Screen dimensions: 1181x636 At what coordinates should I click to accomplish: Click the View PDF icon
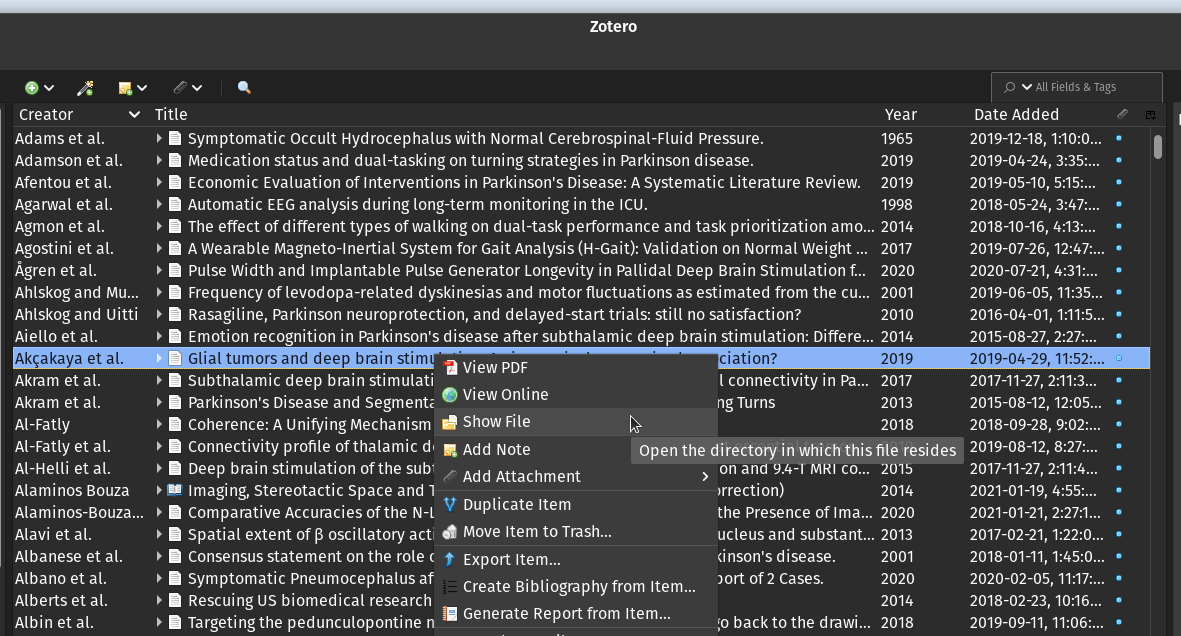pyautogui.click(x=450, y=368)
